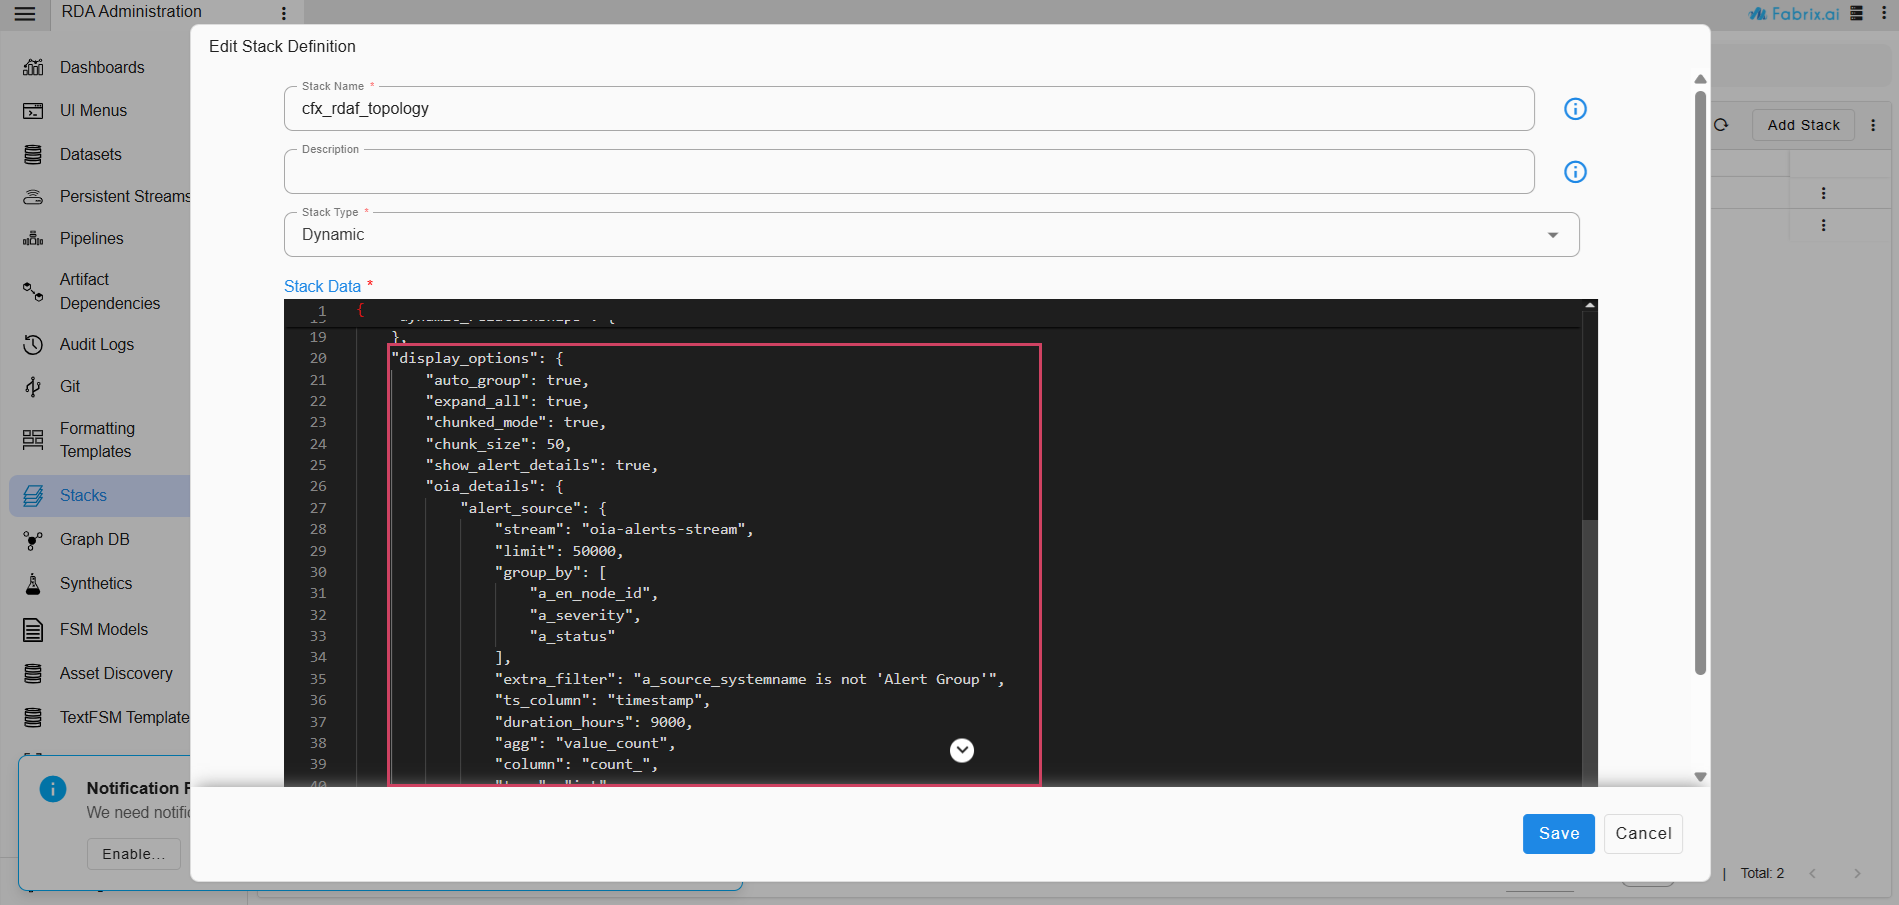
Task: Go to the next table page
Action: (1857, 874)
